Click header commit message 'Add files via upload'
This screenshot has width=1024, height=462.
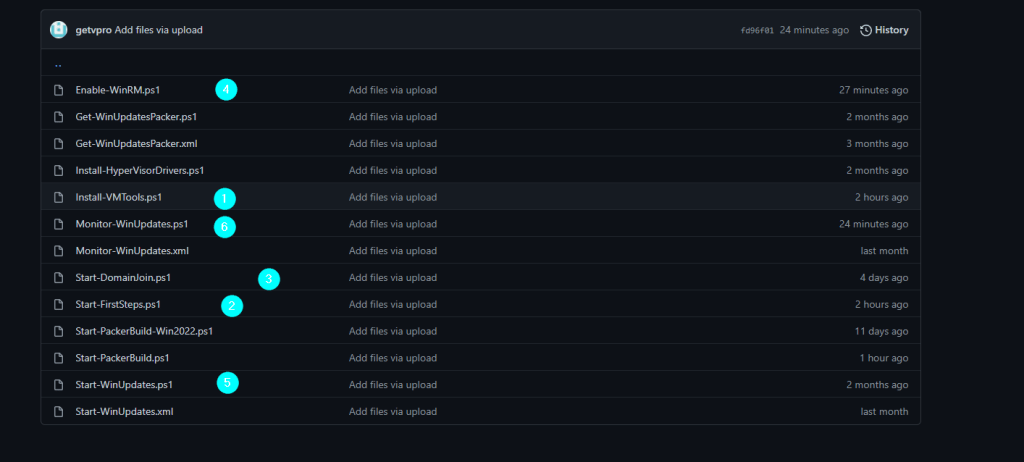(158, 30)
